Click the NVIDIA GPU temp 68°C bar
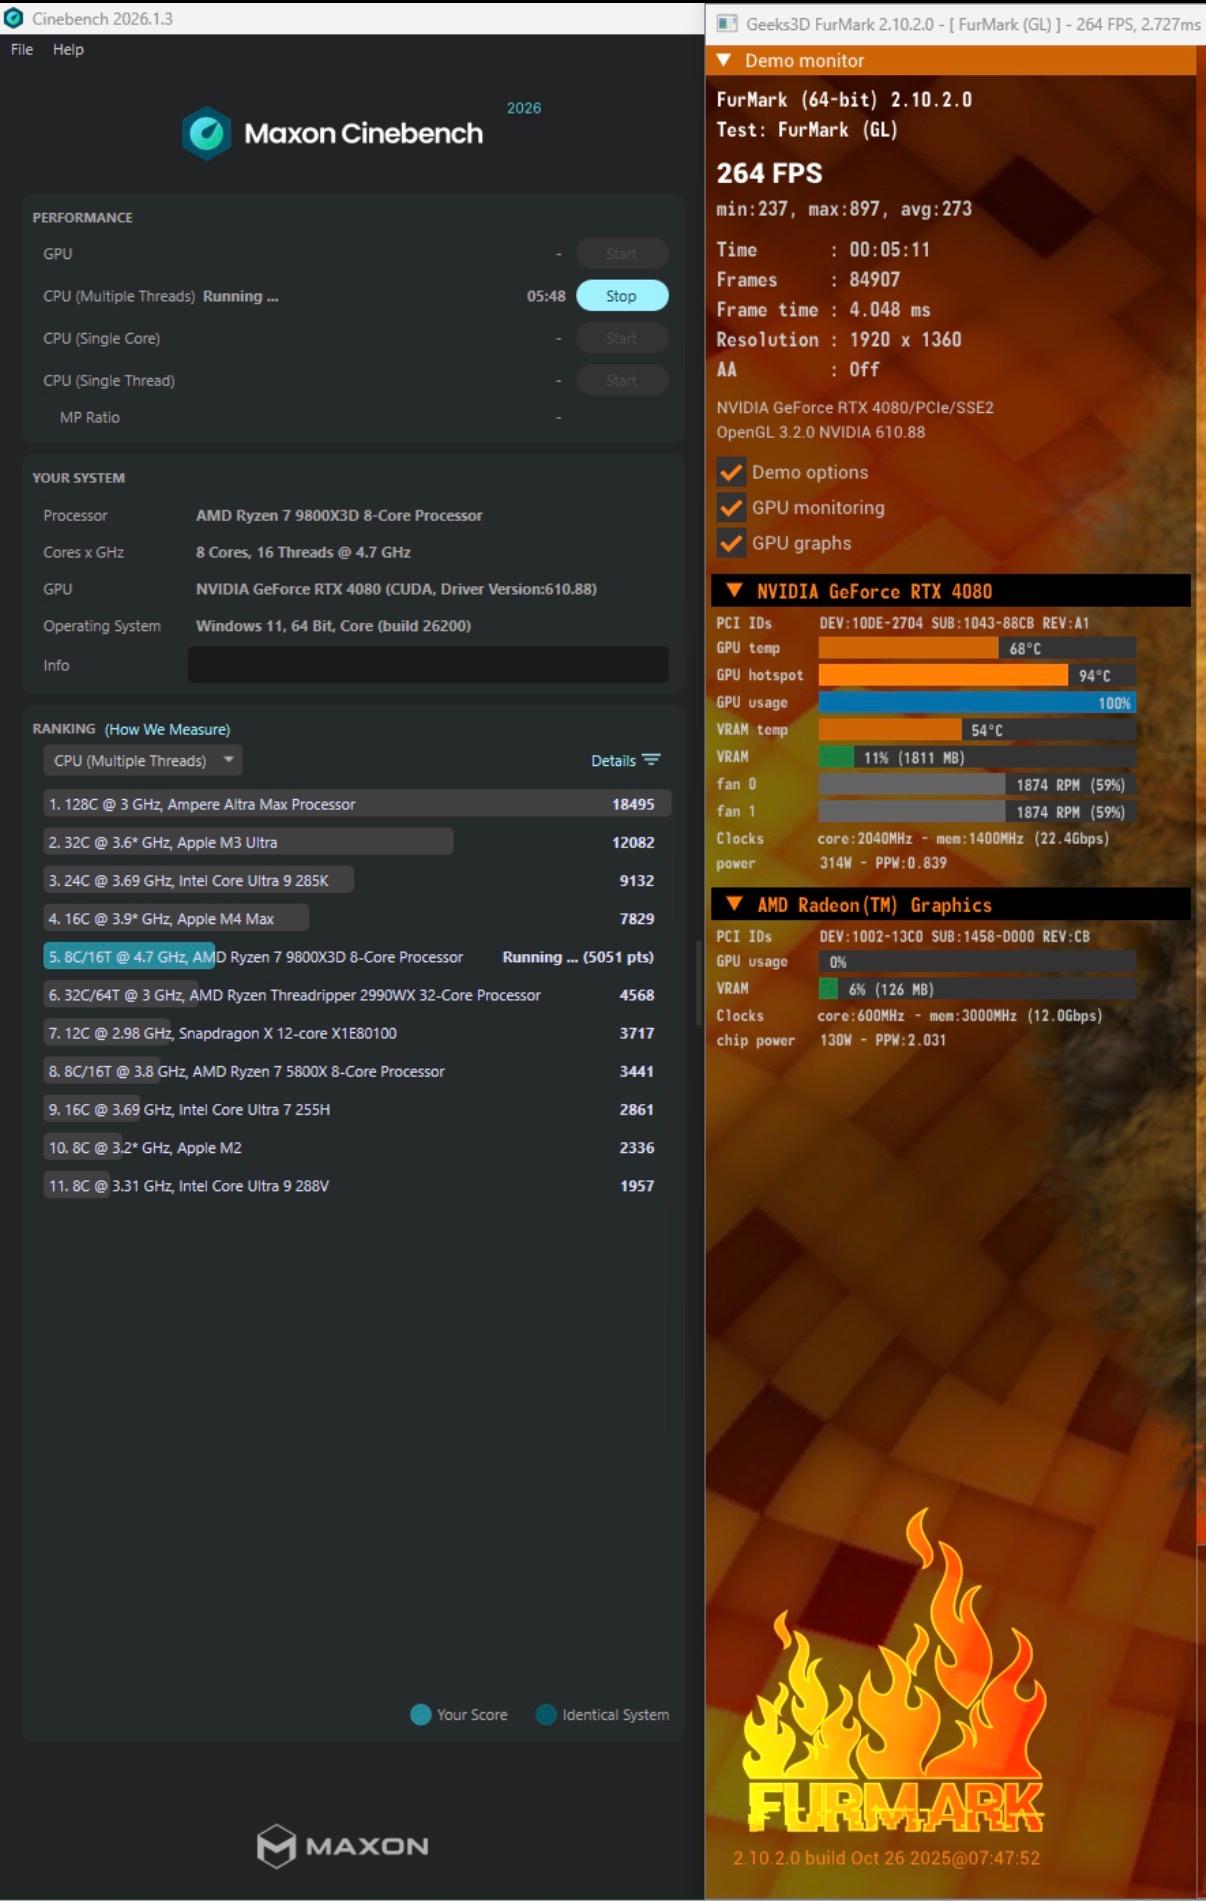 pos(976,648)
